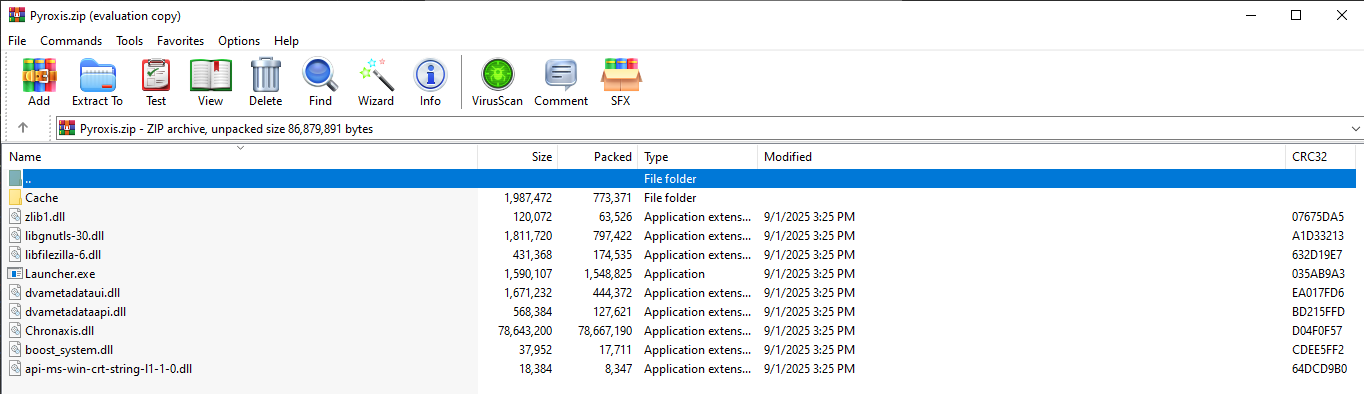1364x394 pixels.
Task: Click the dvametadataui.dll file icon
Action: pyautogui.click(x=15, y=293)
